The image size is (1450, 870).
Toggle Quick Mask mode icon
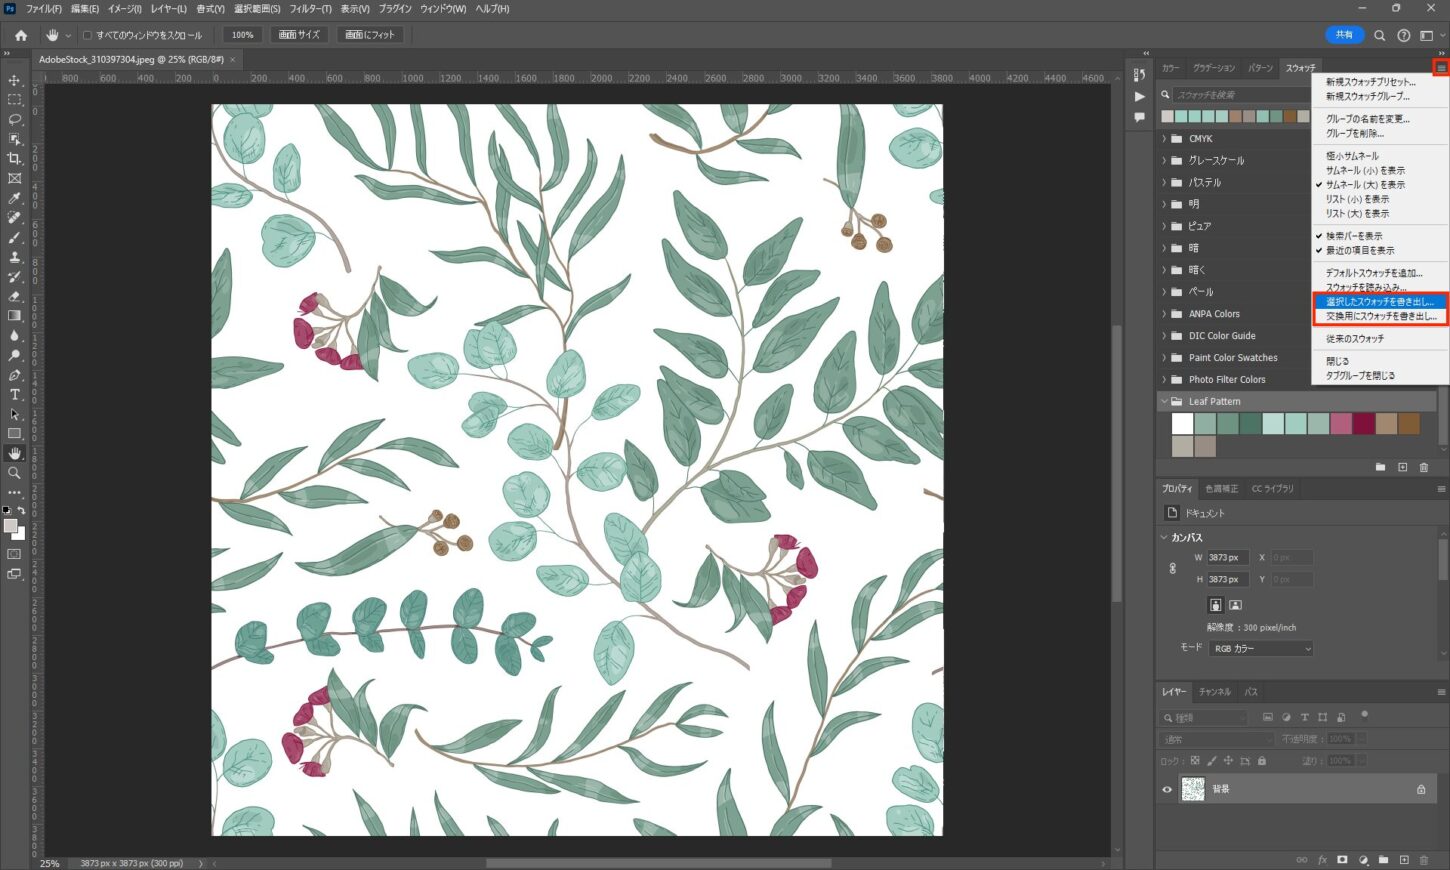click(x=14, y=554)
